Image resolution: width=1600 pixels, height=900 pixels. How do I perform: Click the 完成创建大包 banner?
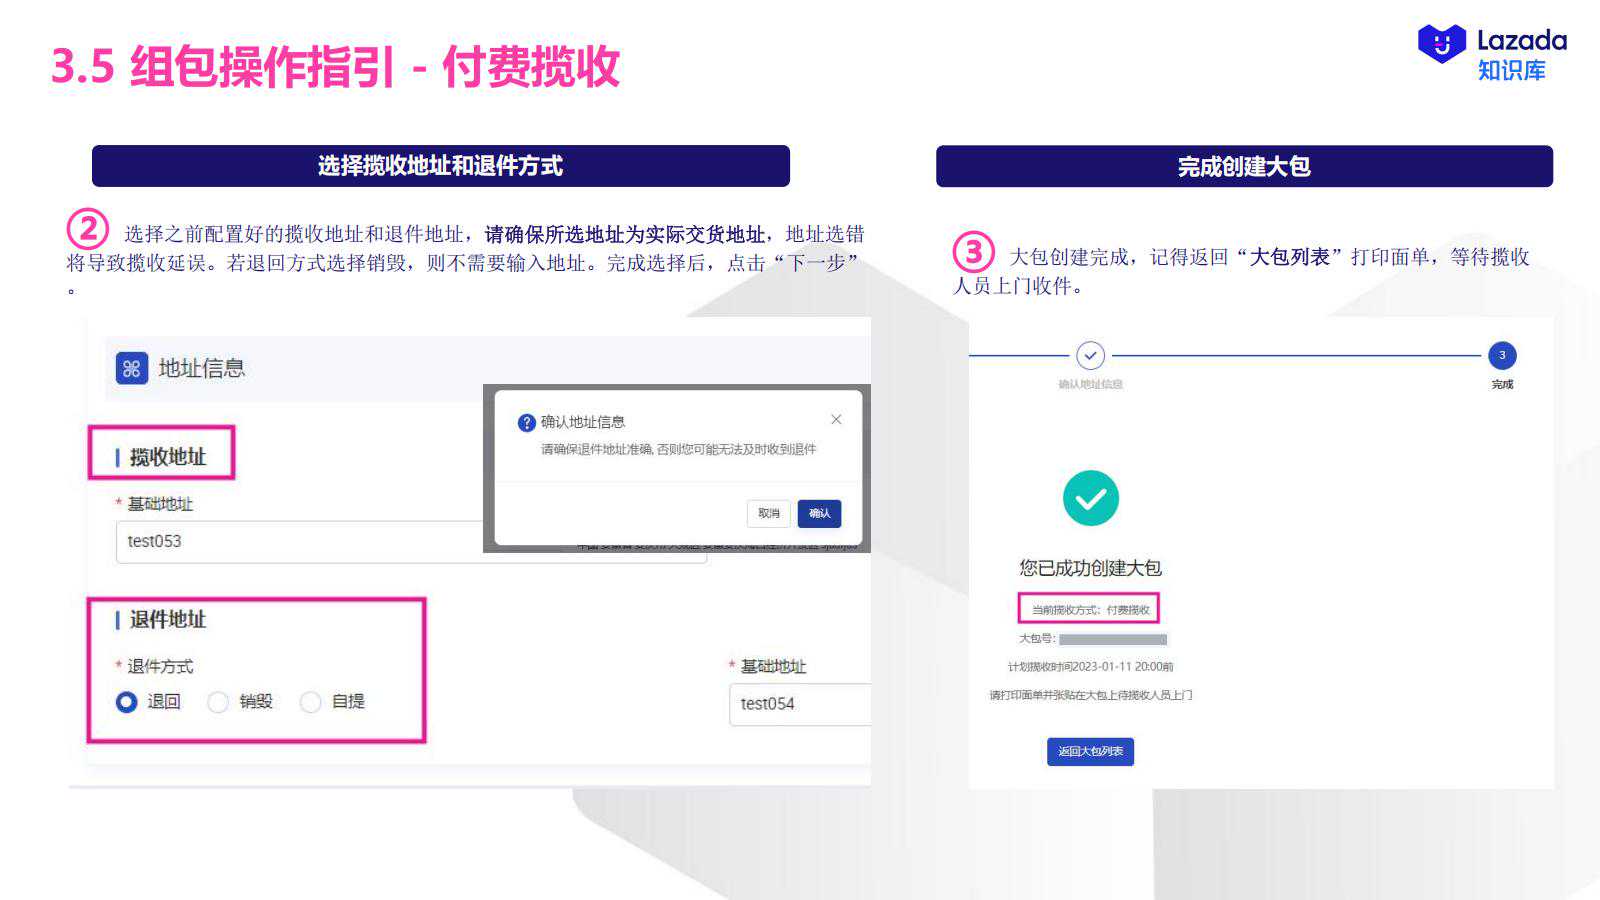[1244, 166]
